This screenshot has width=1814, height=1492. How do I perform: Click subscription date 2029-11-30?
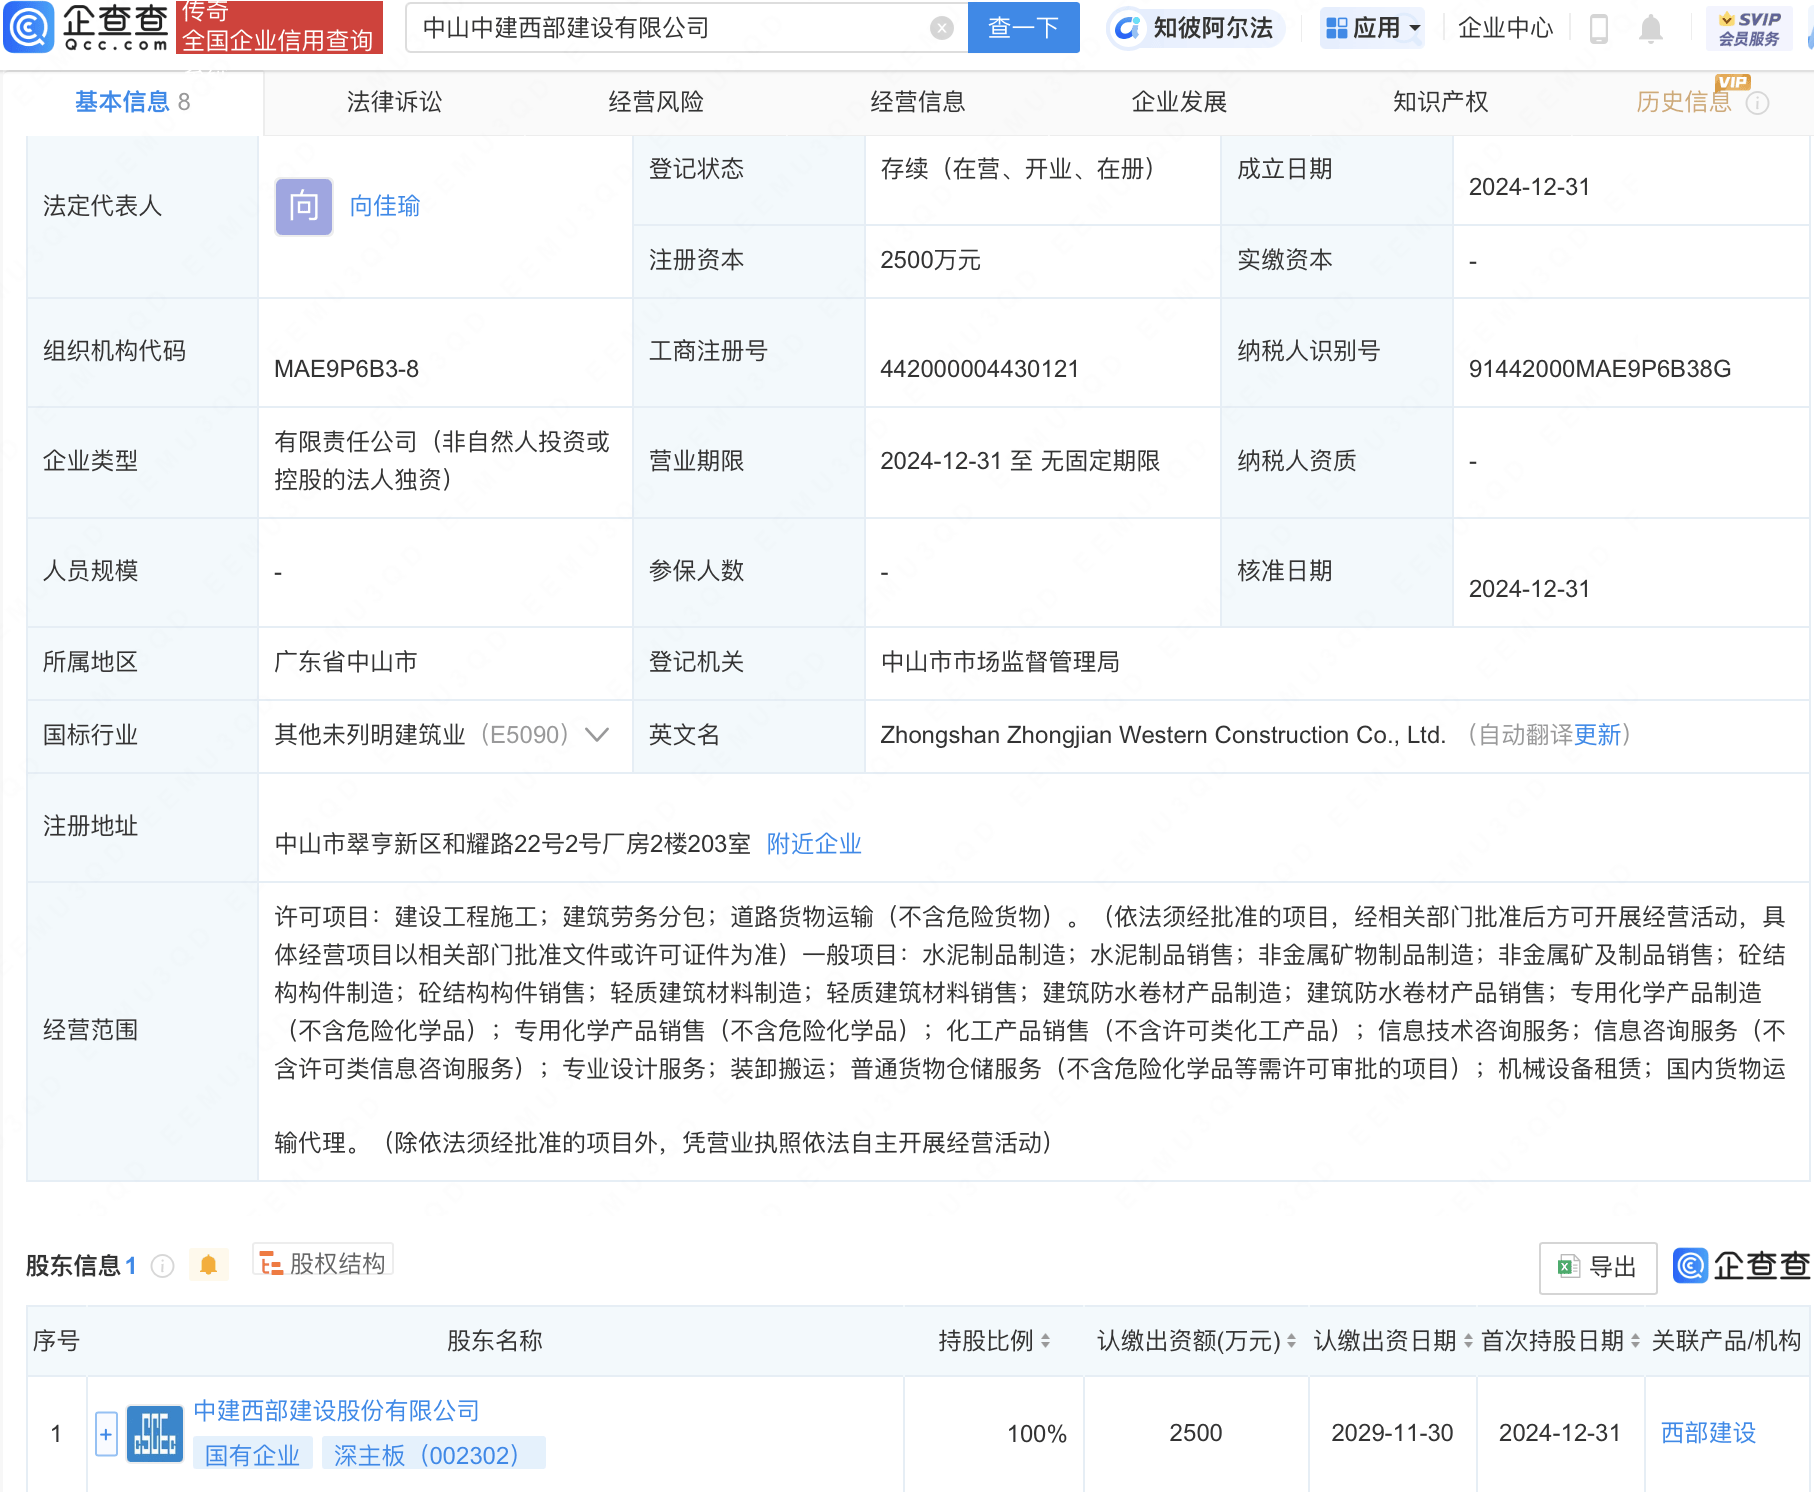click(x=1392, y=1433)
